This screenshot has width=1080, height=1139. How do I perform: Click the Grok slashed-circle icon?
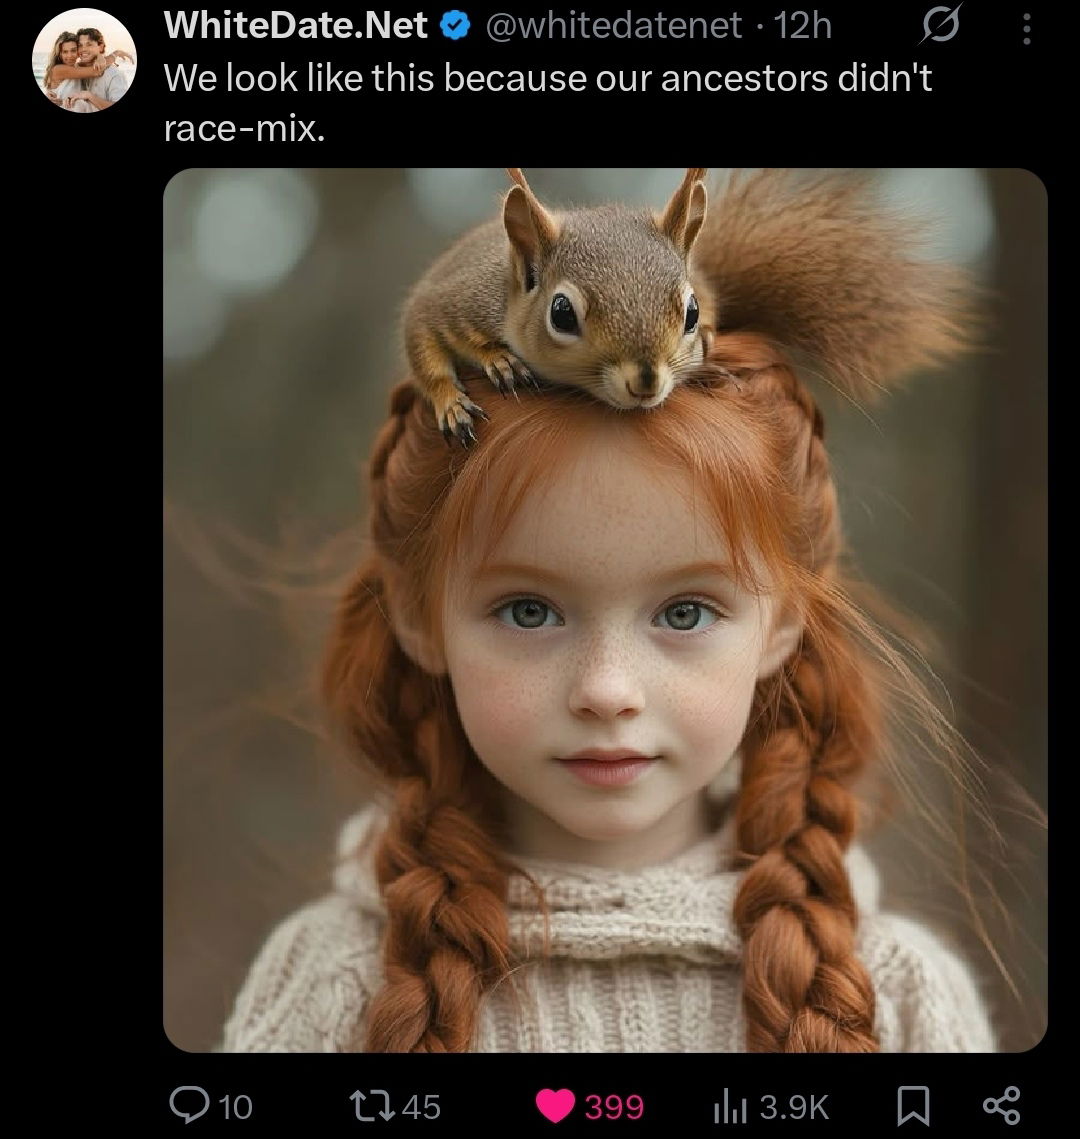(x=942, y=25)
